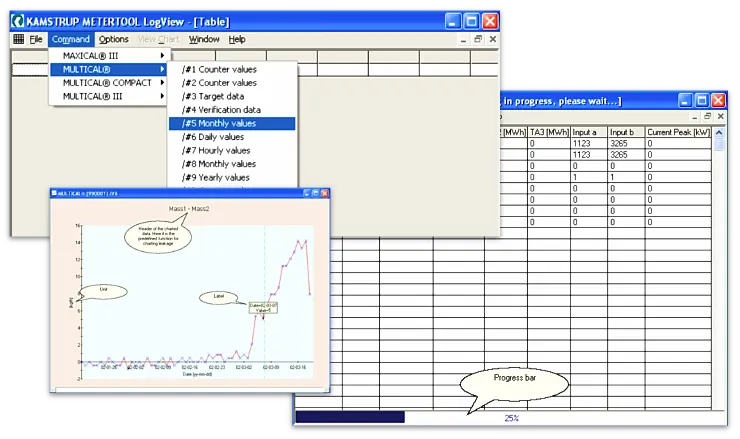Screen dimensions: 740x439
Task: Open the Help menu
Action: [x=237, y=39]
